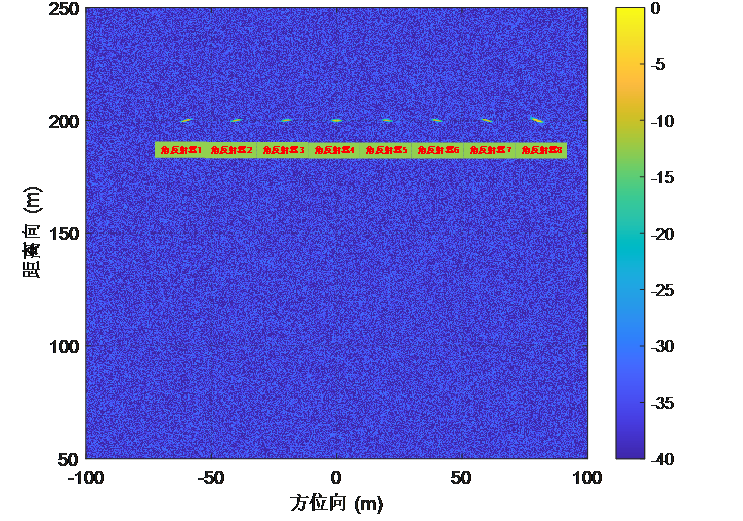Click the bright target spot above 角反射器8

coord(537,120)
